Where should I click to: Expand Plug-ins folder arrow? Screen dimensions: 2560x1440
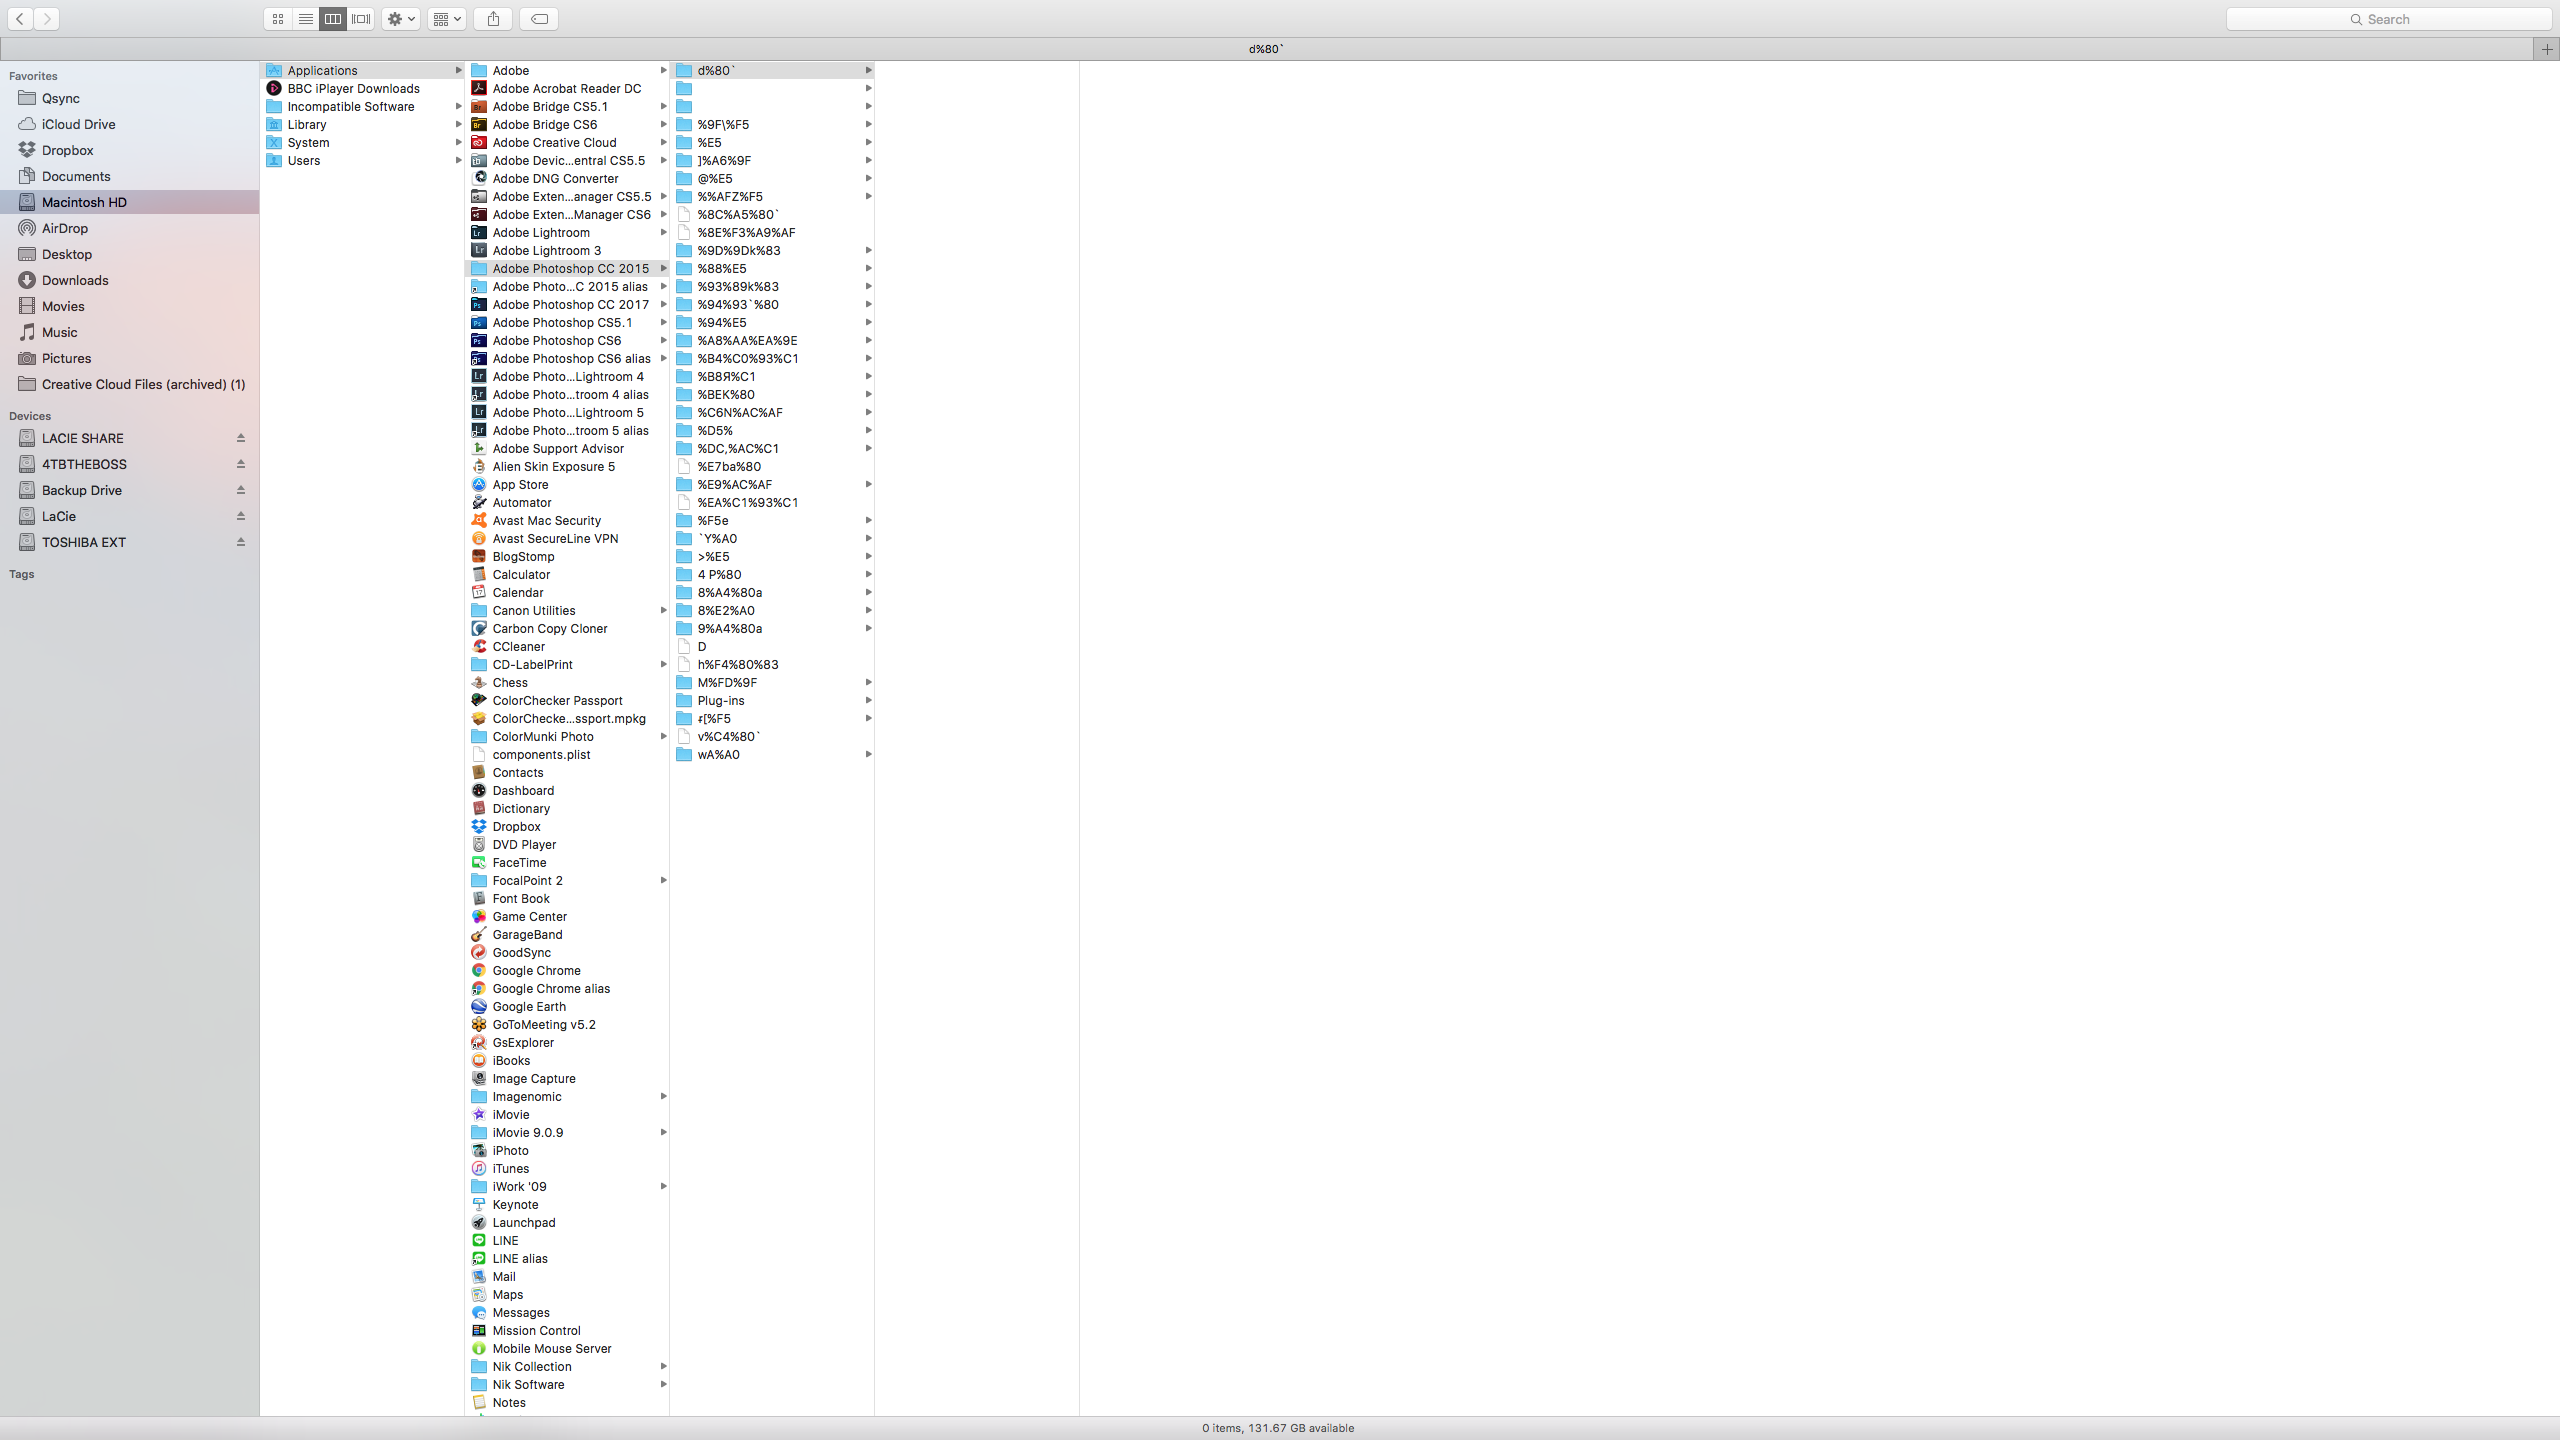point(868,700)
